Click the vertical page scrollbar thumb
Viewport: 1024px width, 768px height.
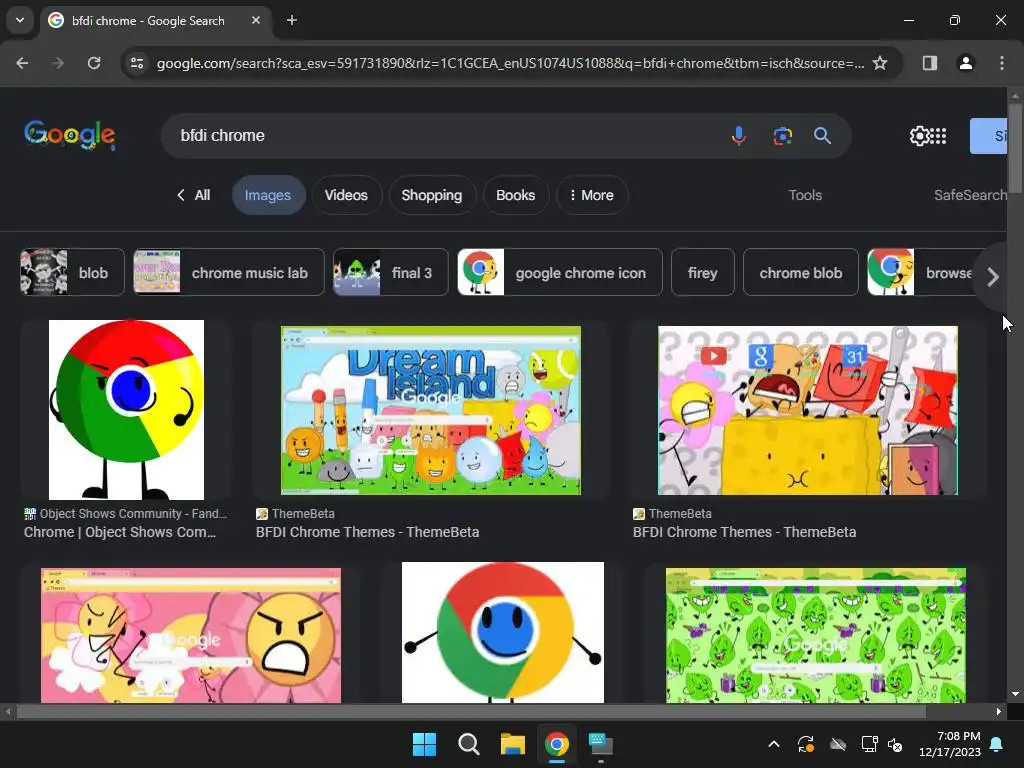pyautogui.click(x=1015, y=148)
